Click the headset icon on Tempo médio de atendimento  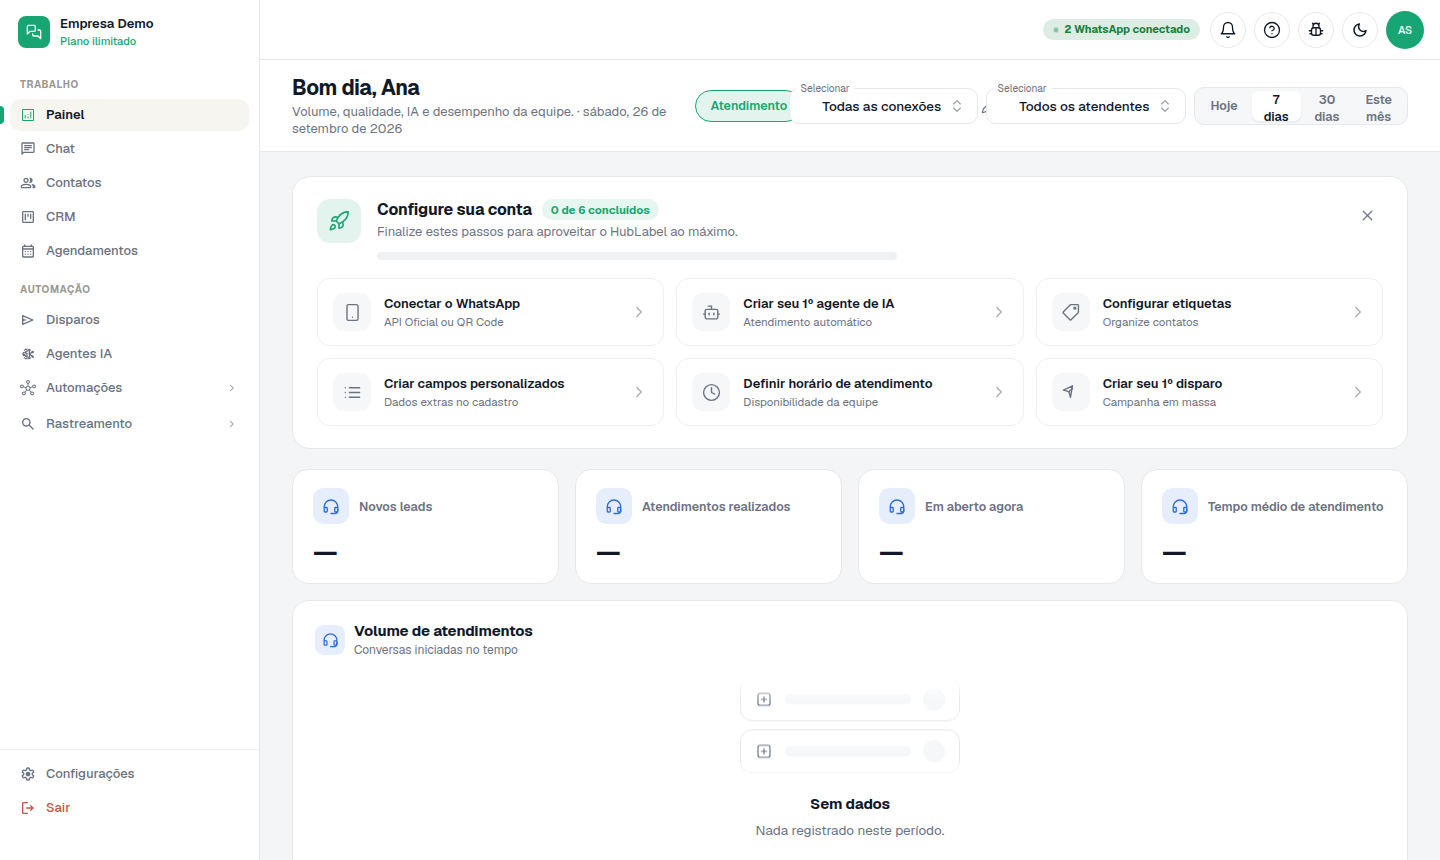coord(1180,507)
